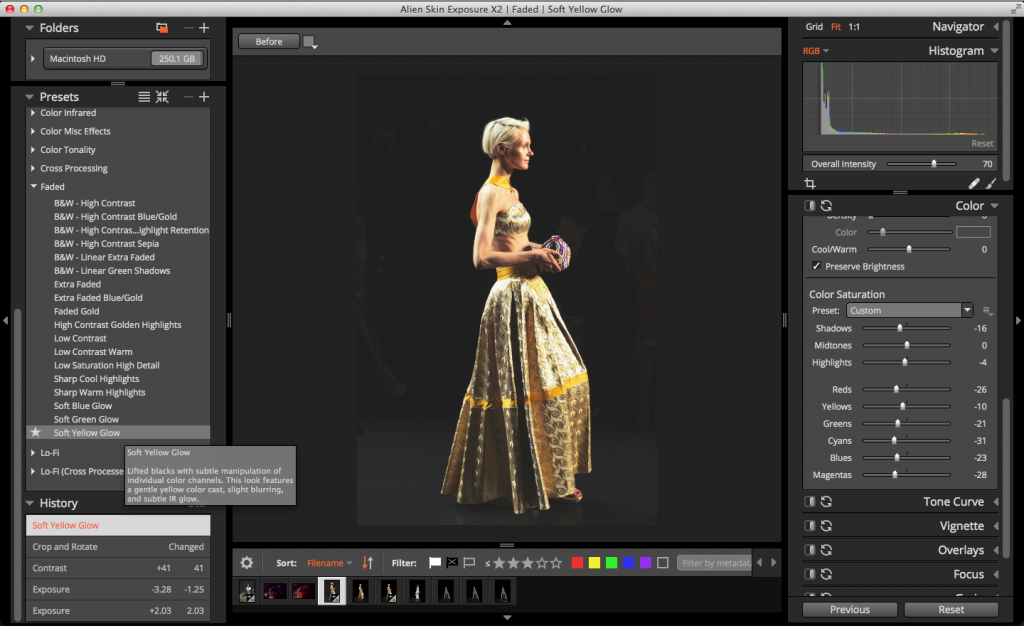The width and height of the screenshot is (1024, 626).
Task: Collapse all preset groups using the arrows icon
Action: (162, 97)
